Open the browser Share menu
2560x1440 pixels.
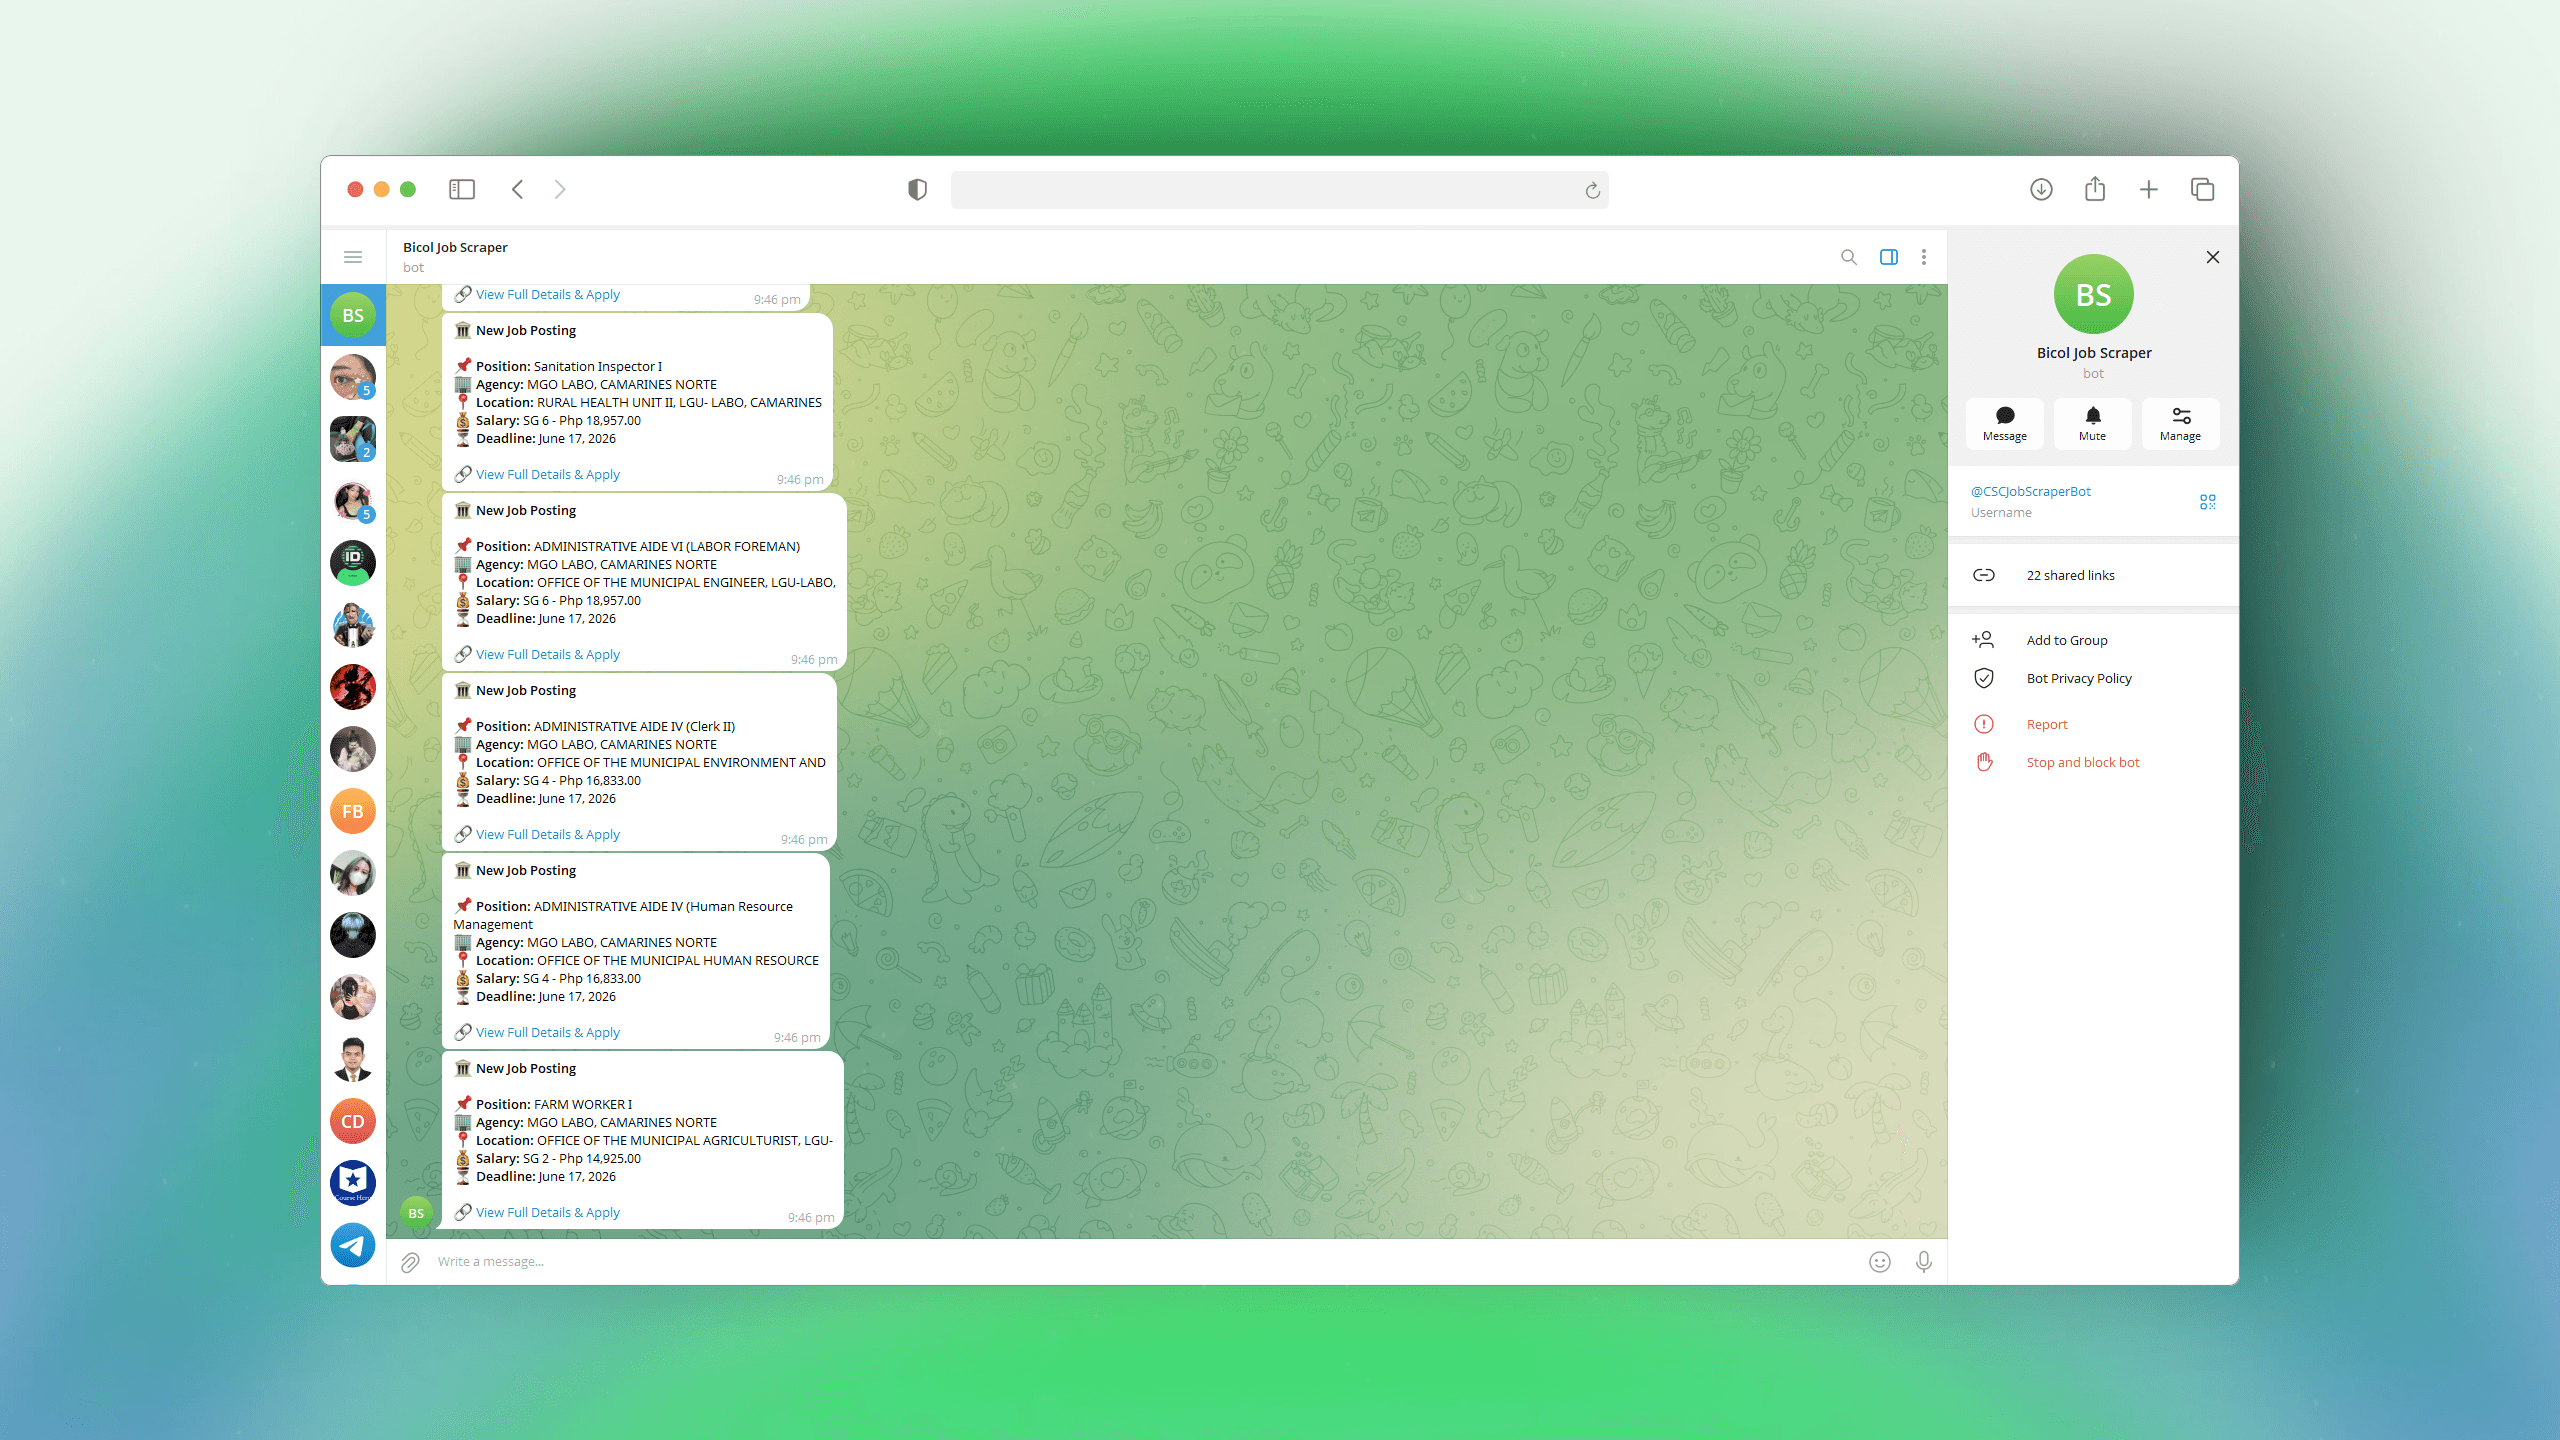pos(2095,189)
